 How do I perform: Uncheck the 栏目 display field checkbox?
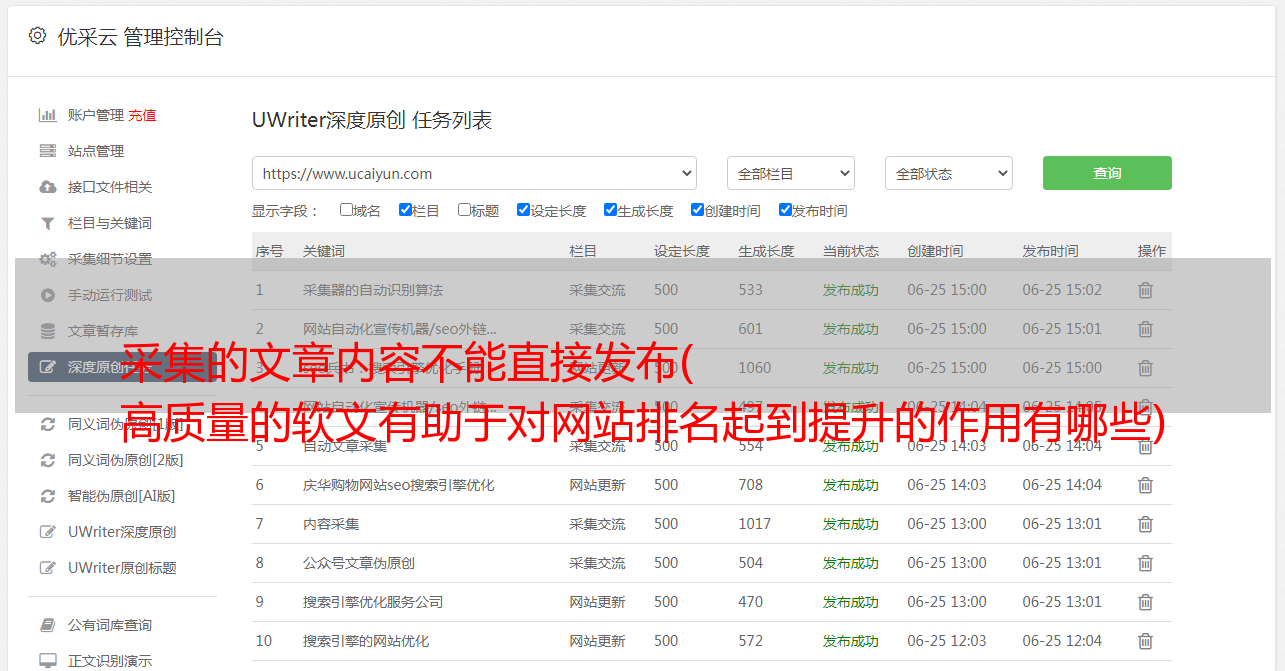tap(405, 210)
